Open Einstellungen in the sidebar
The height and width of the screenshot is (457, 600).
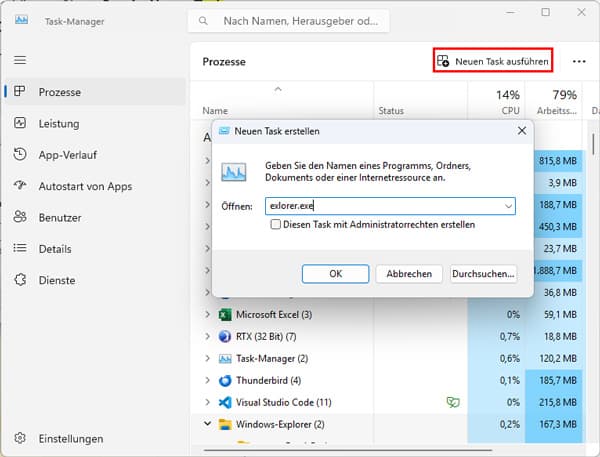pyautogui.click(x=95, y=438)
